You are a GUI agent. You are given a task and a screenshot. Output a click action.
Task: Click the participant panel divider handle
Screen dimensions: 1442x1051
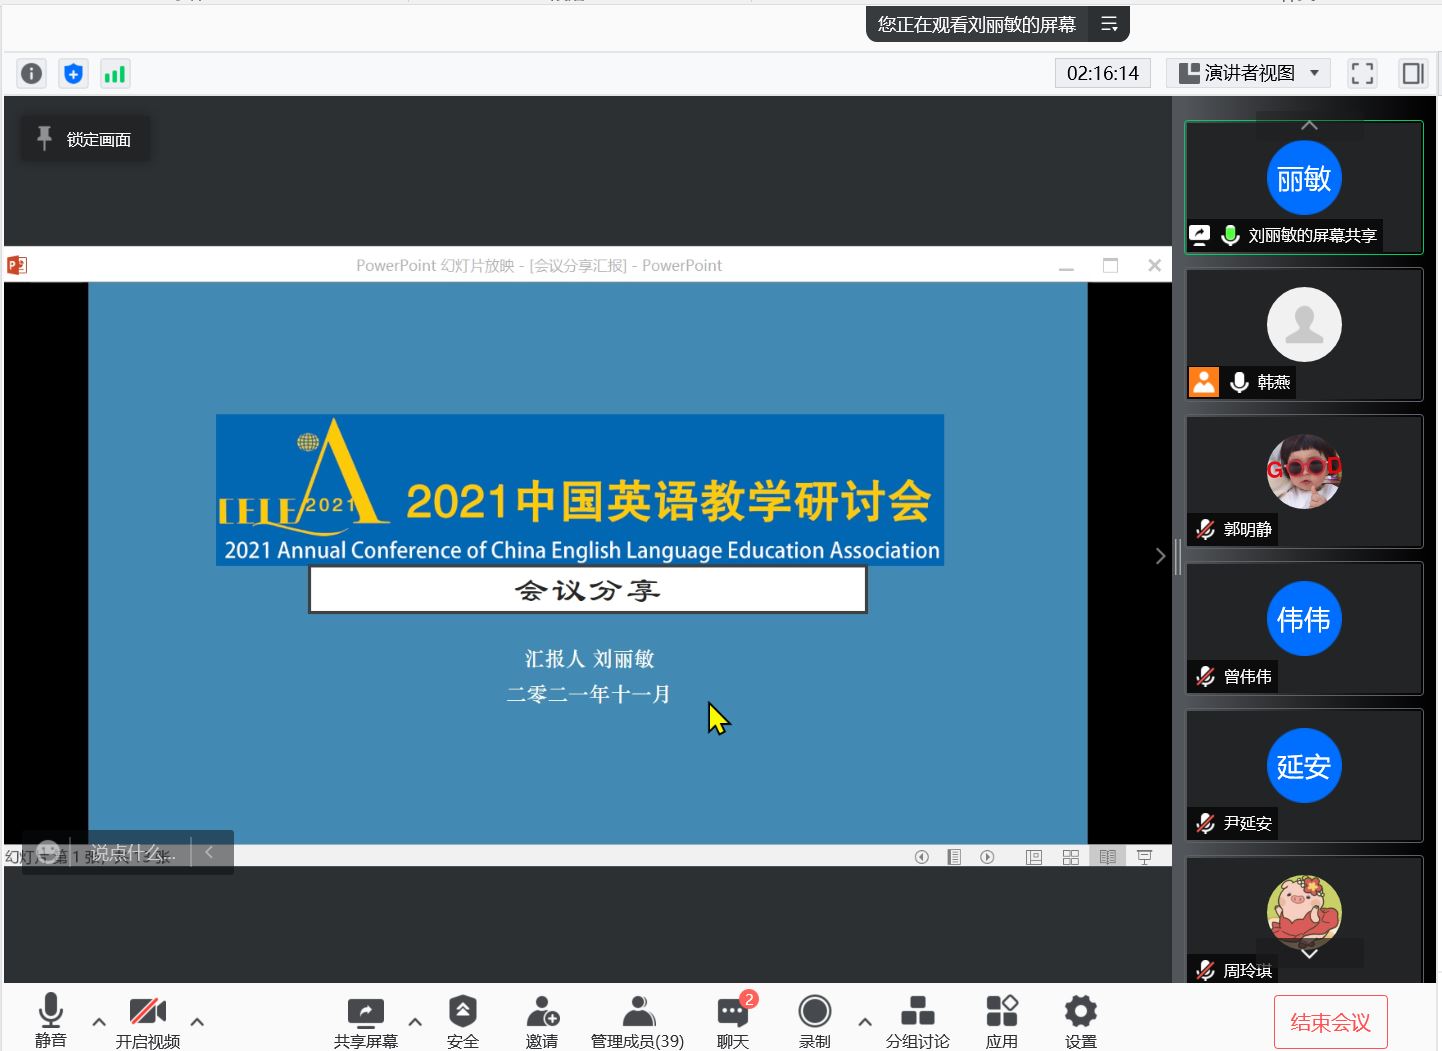(1178, 556)
